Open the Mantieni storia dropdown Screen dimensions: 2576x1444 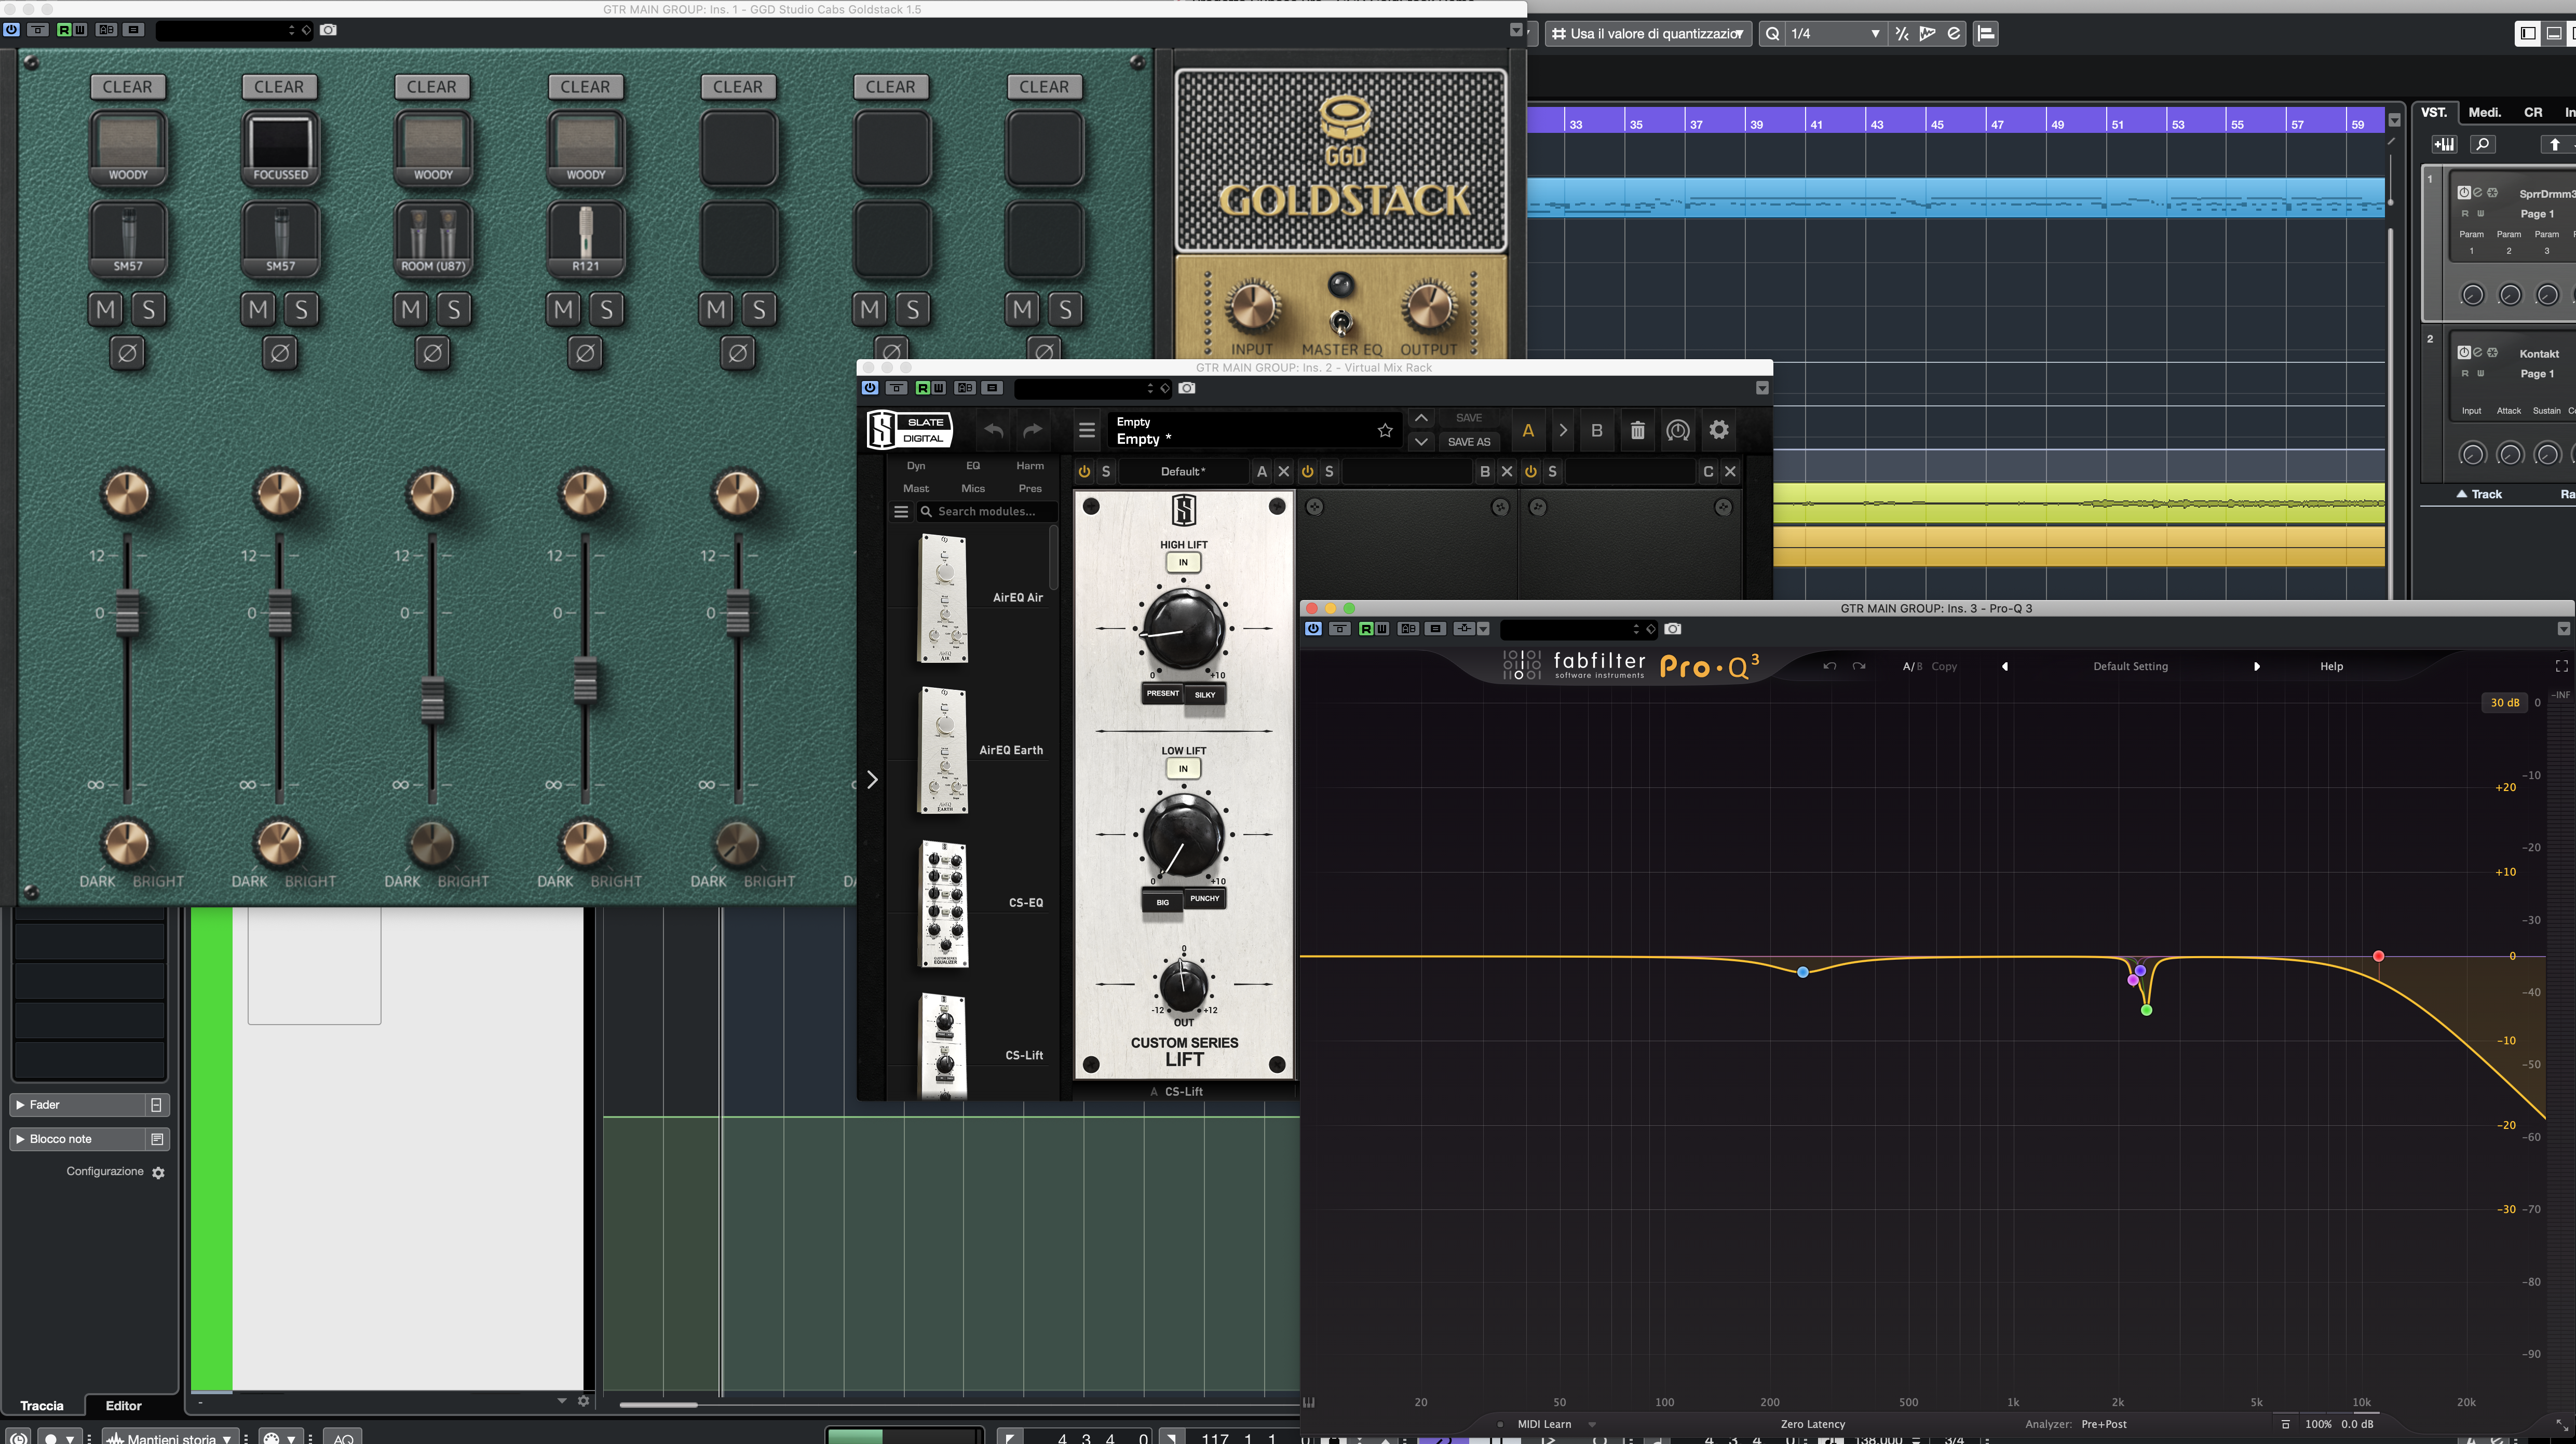click(x=171, y=1438)
